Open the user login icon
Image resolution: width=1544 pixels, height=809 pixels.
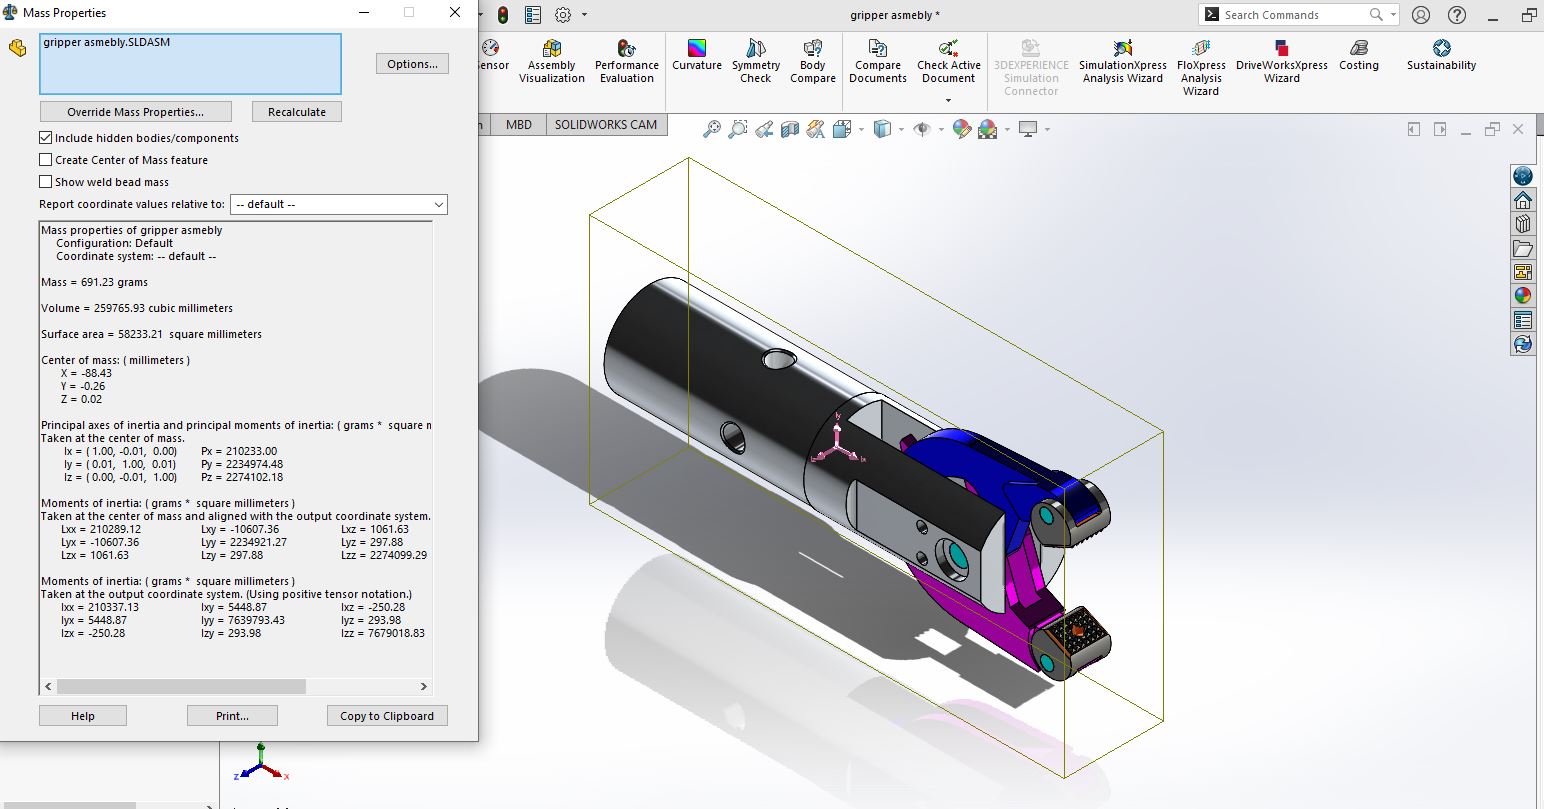click(1421, 15)
